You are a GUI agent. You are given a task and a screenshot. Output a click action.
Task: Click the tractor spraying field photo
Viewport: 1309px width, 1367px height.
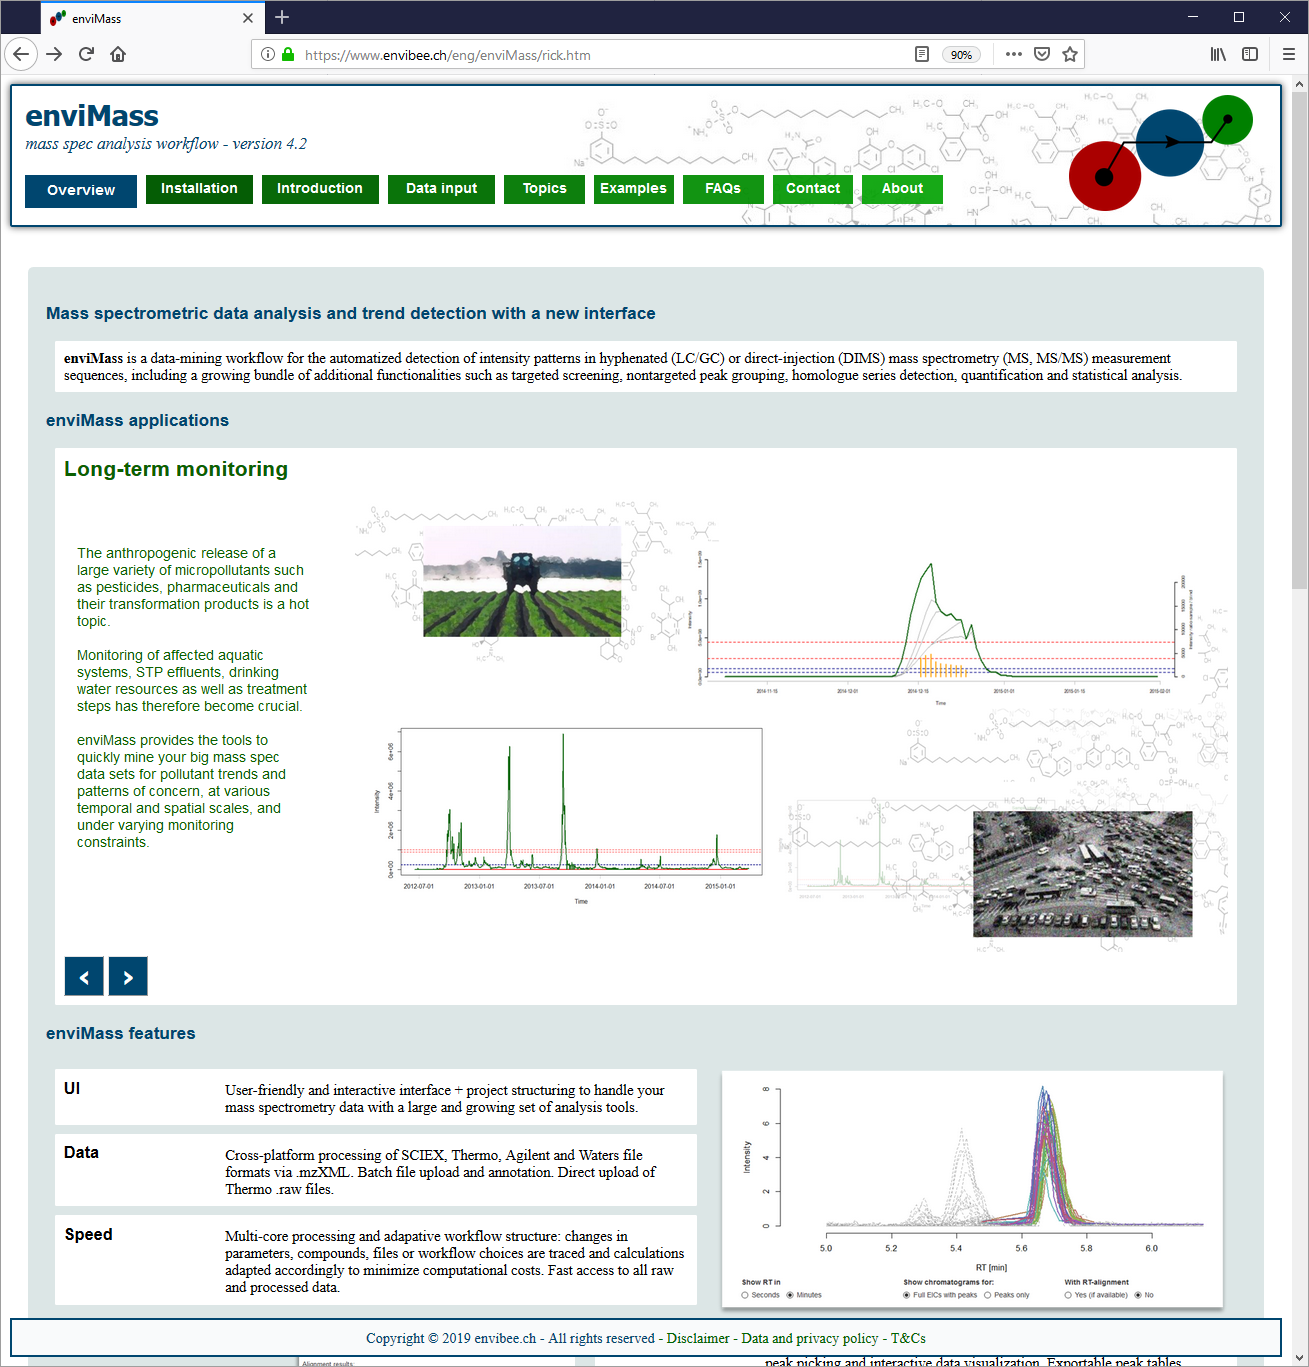522,582
